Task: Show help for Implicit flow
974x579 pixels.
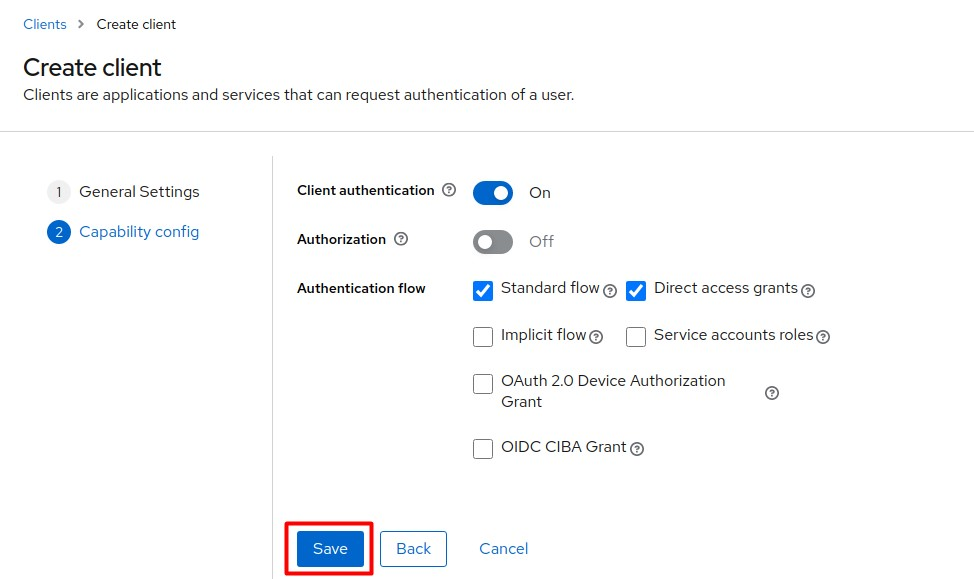Action: pos(596,337)
